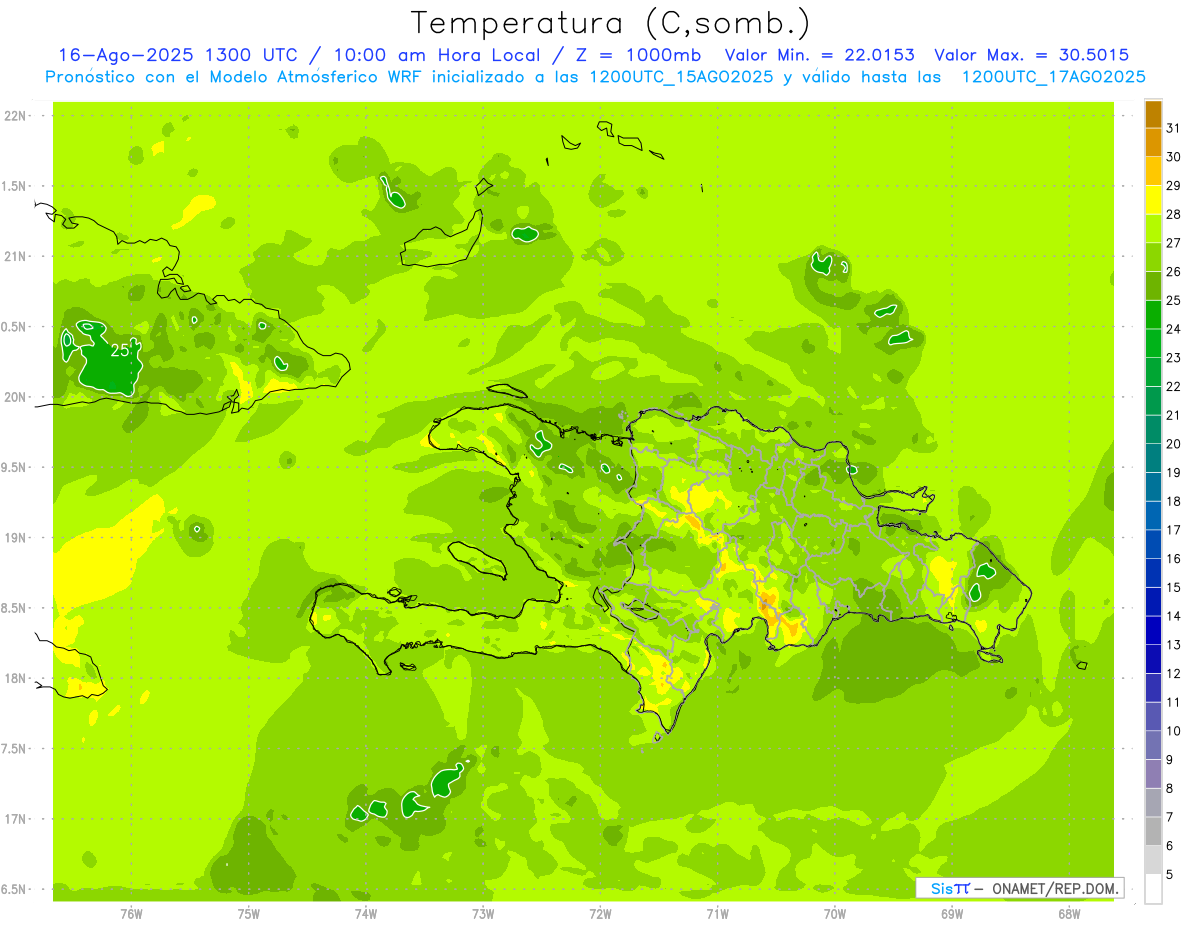Image resolution: width=1200 pixels, height=927 pixels.
Task: Click the legend value '31'
Action: click(1174, 128)
